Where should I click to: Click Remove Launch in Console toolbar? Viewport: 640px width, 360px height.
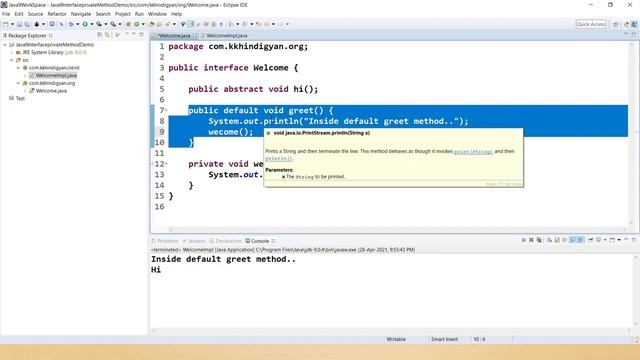(531, 240)
